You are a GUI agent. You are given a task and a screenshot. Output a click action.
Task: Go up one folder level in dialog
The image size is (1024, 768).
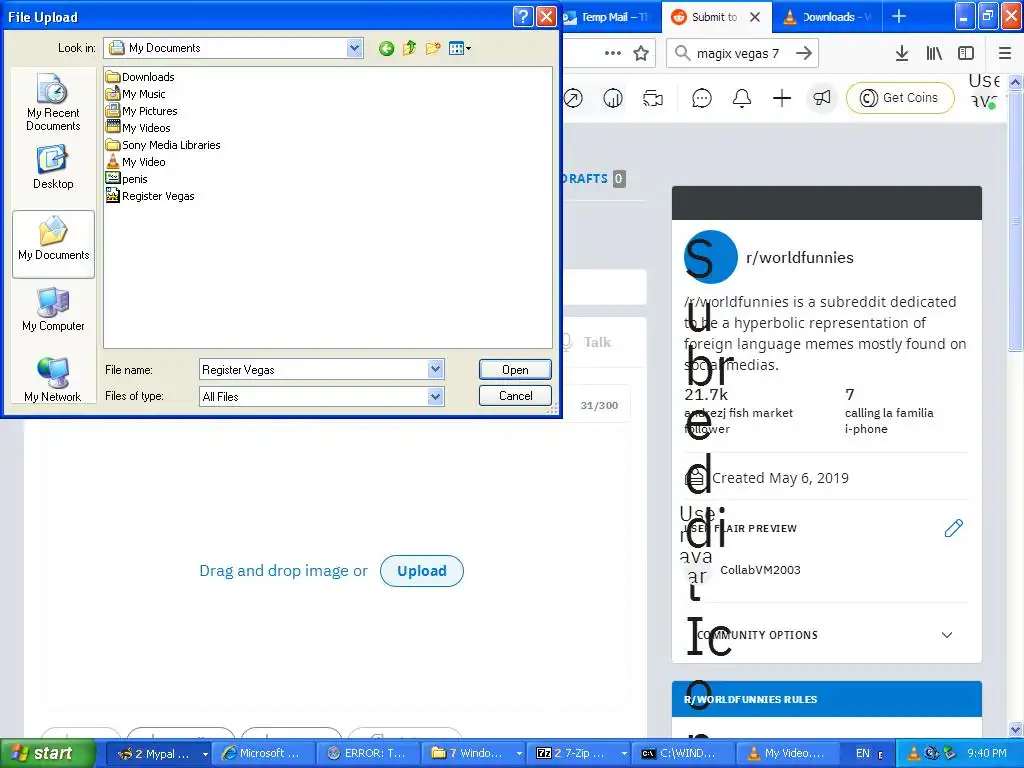point(409,48)
